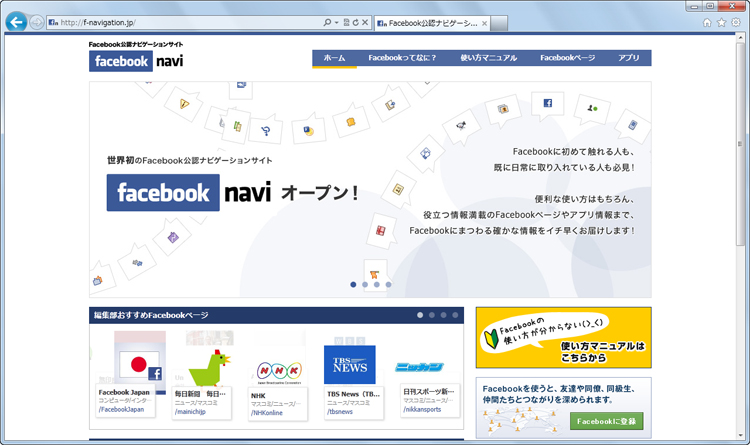Click the red gift bubble icon in banner
Viewport: 750px width, 445px height.
click(381, 231)
